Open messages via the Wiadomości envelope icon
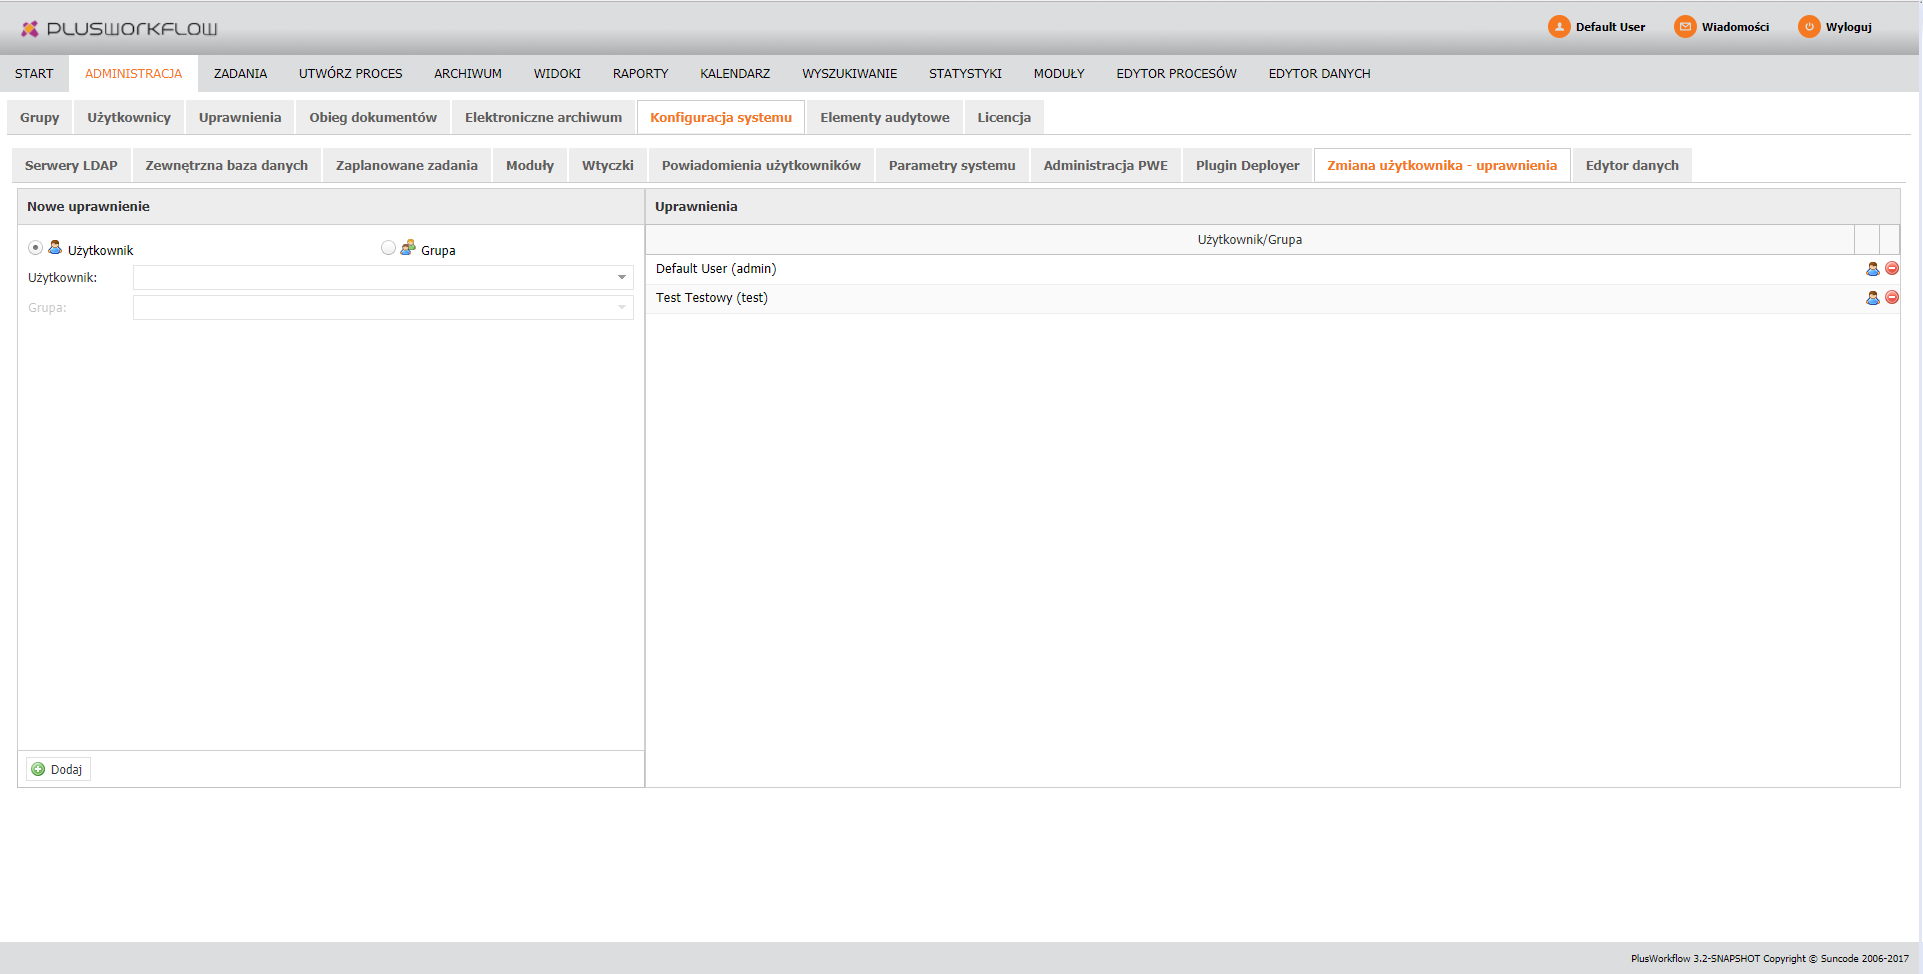Screen dimensions: 1923x974 pyautogui.click(x=1685, y=27)
